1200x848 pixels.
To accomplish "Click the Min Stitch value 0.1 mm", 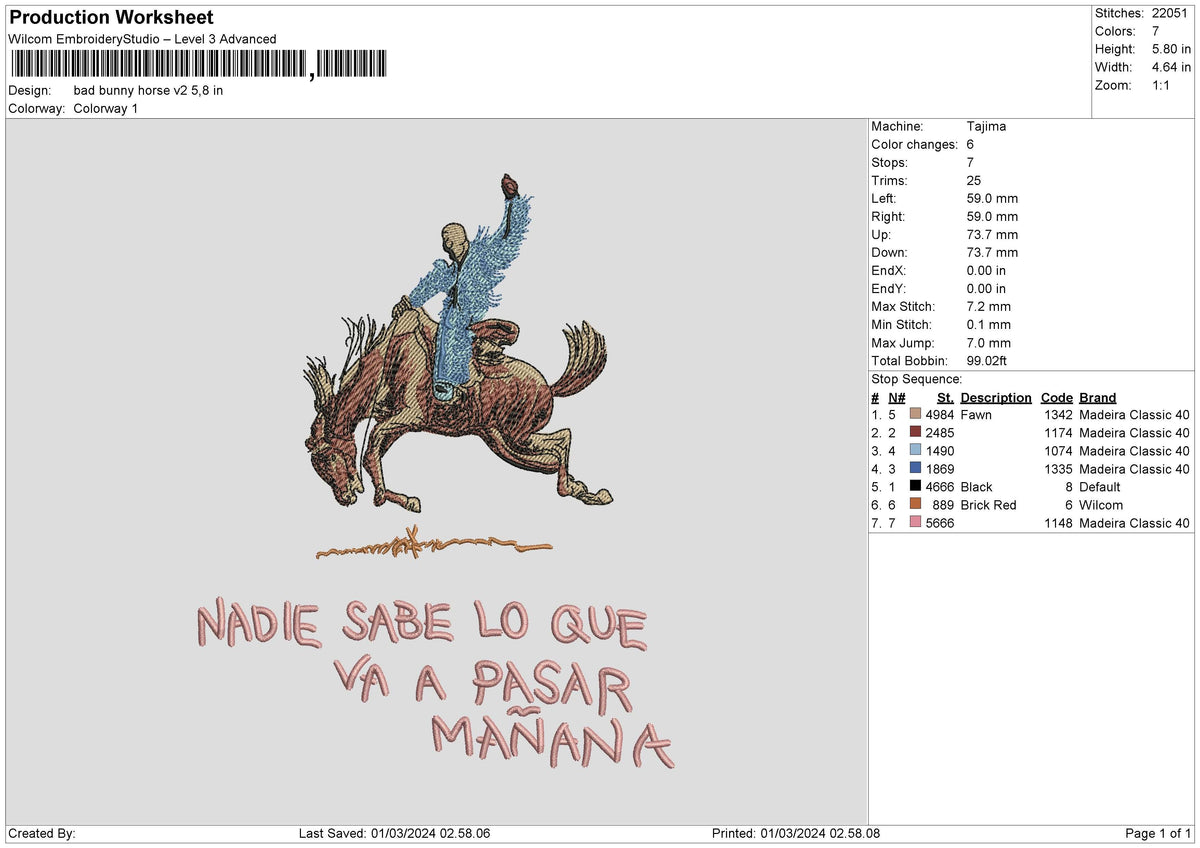I will click(989, 325).
